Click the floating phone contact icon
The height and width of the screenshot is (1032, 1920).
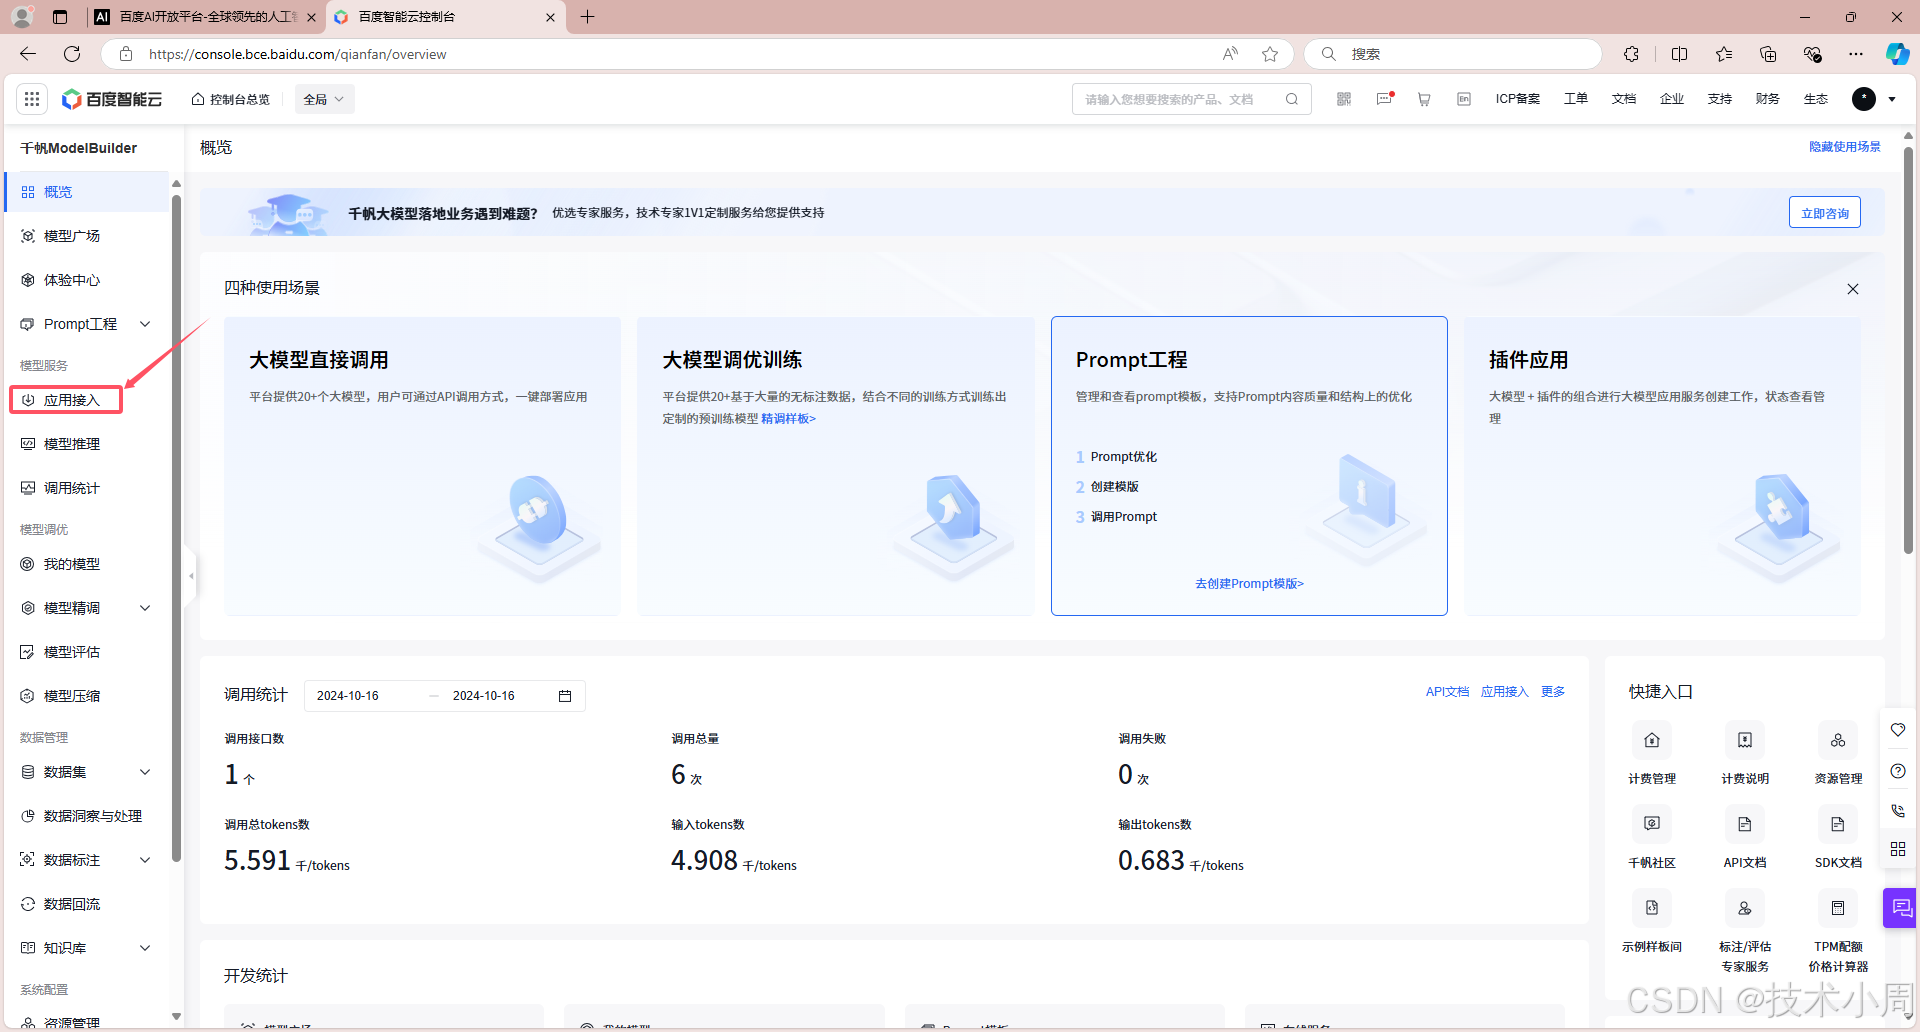tap(1898, 811)
